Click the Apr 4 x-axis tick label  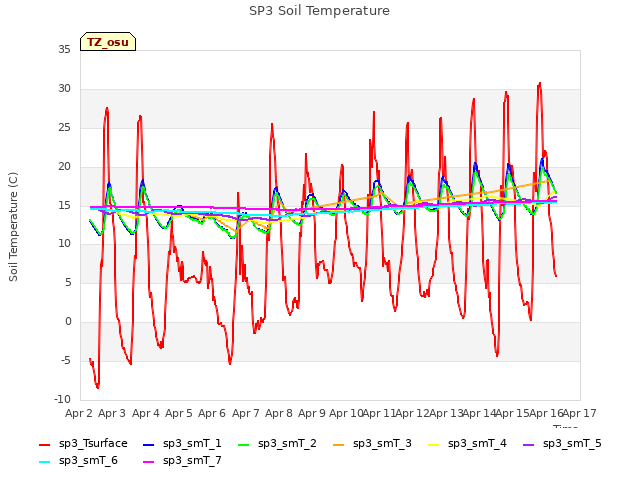point(146,413)
